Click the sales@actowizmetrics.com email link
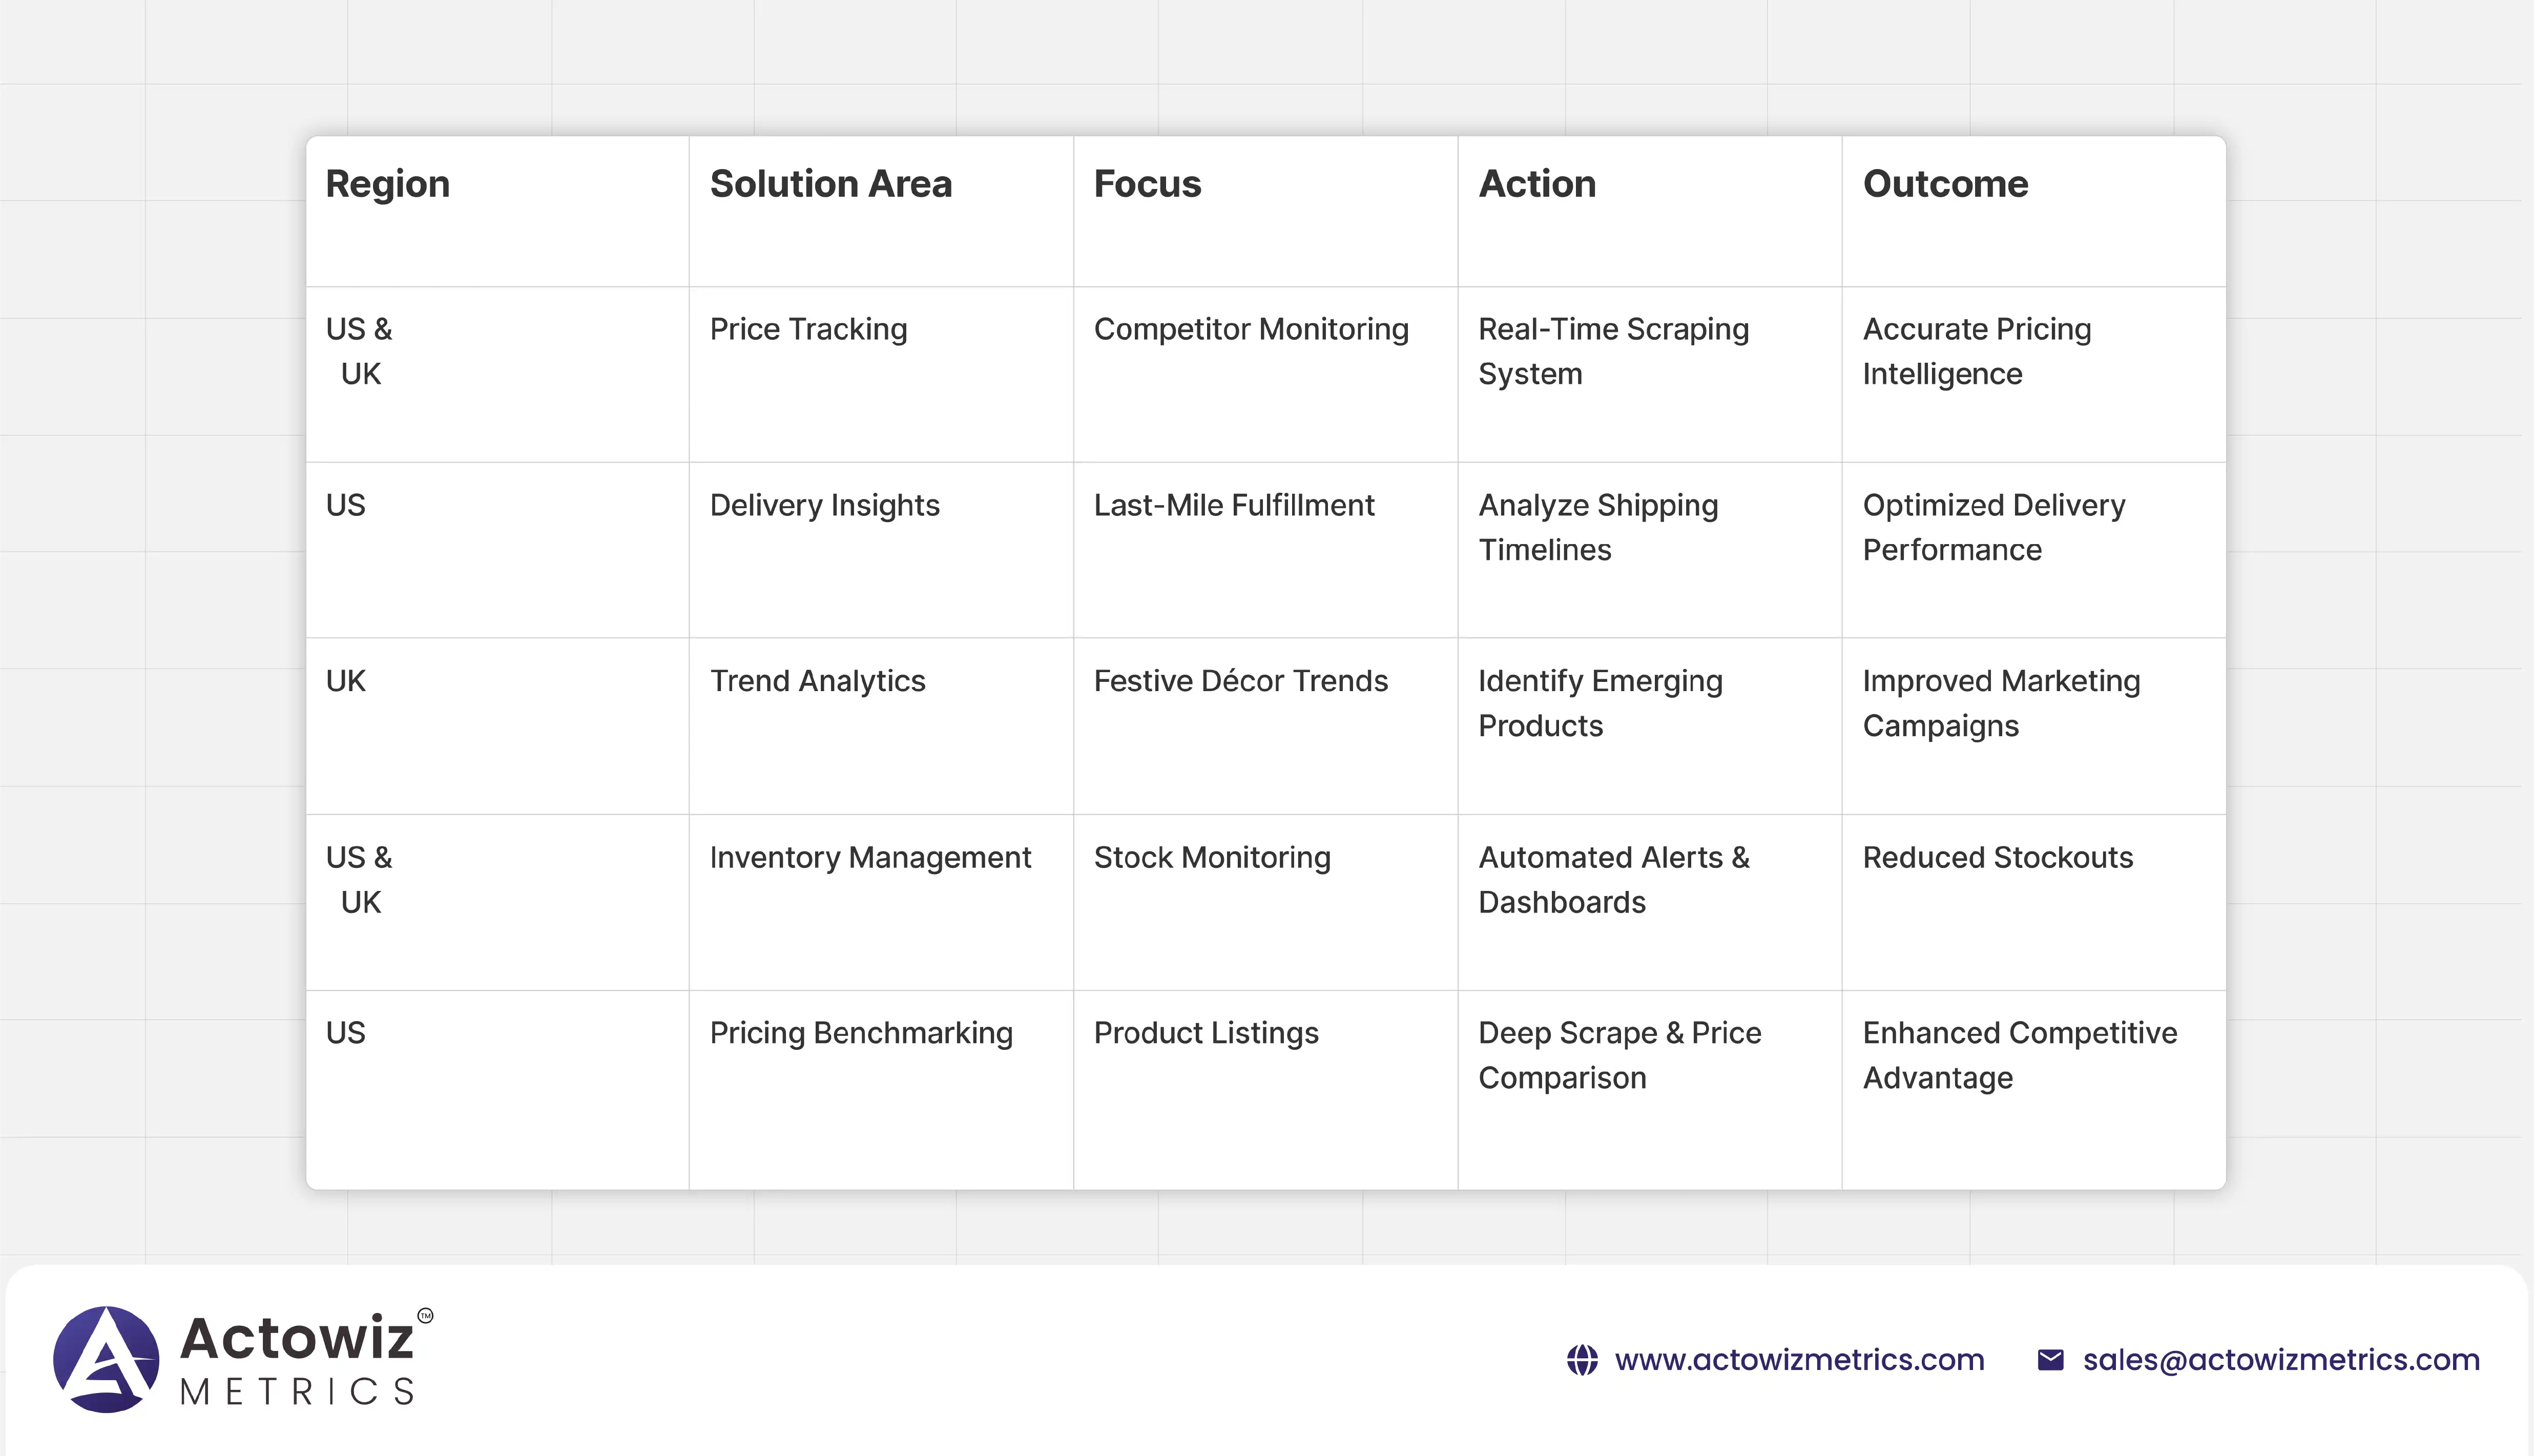This screenshot has height=1456, width=2534. pos(2281,1360)
